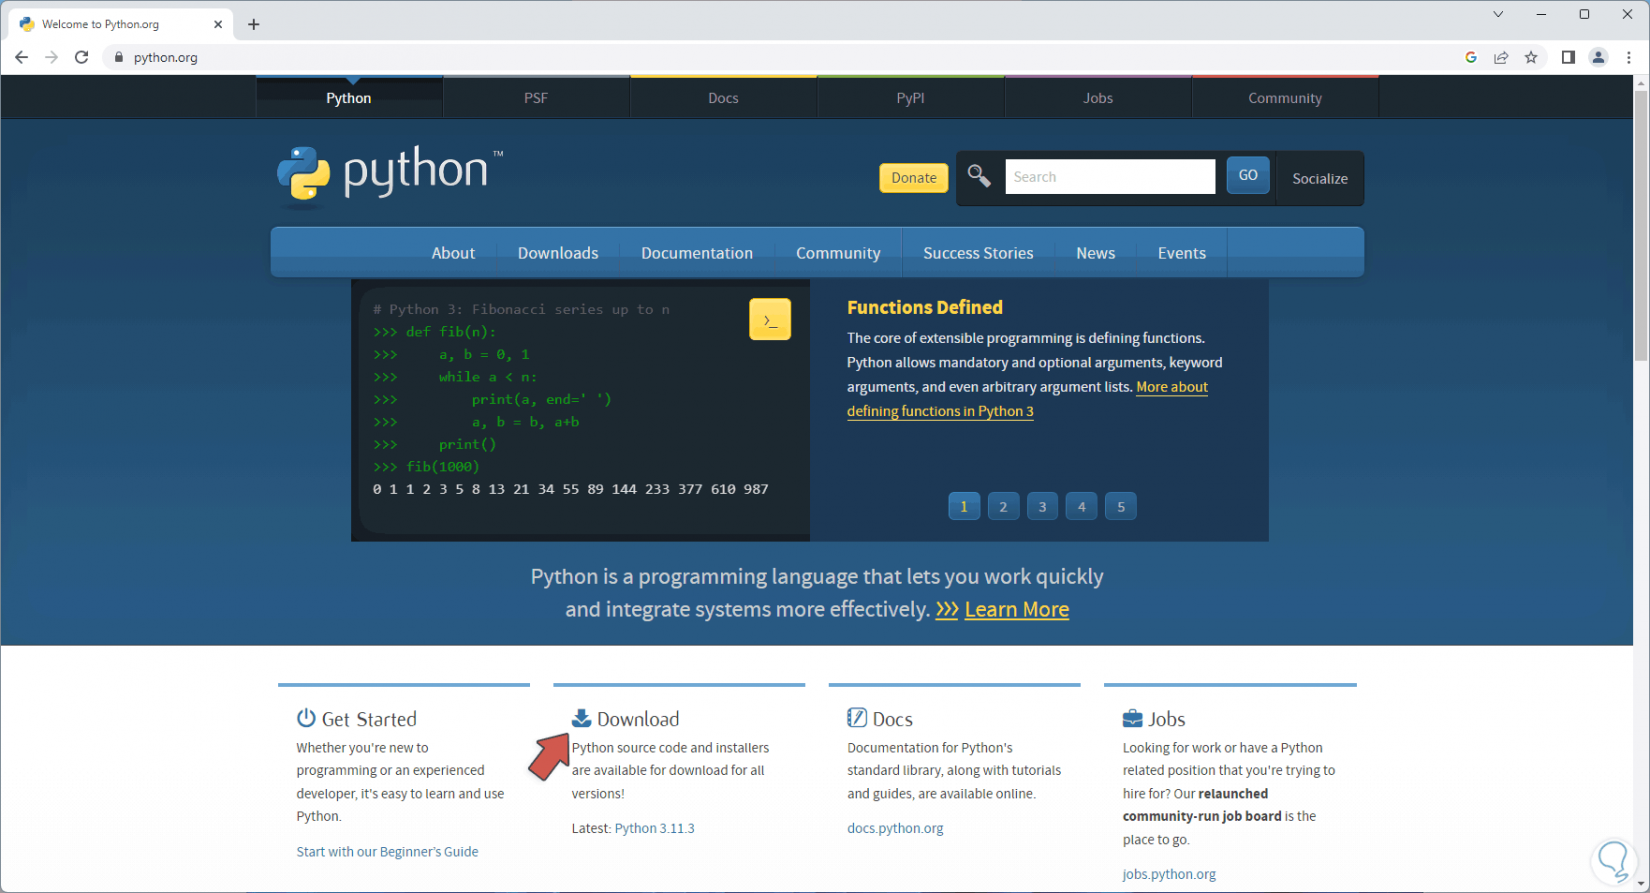The width and height of the screenshot is (1650, 893).
Task: Open 'Start with our Beginner's Guide' link
Action: 387,852
